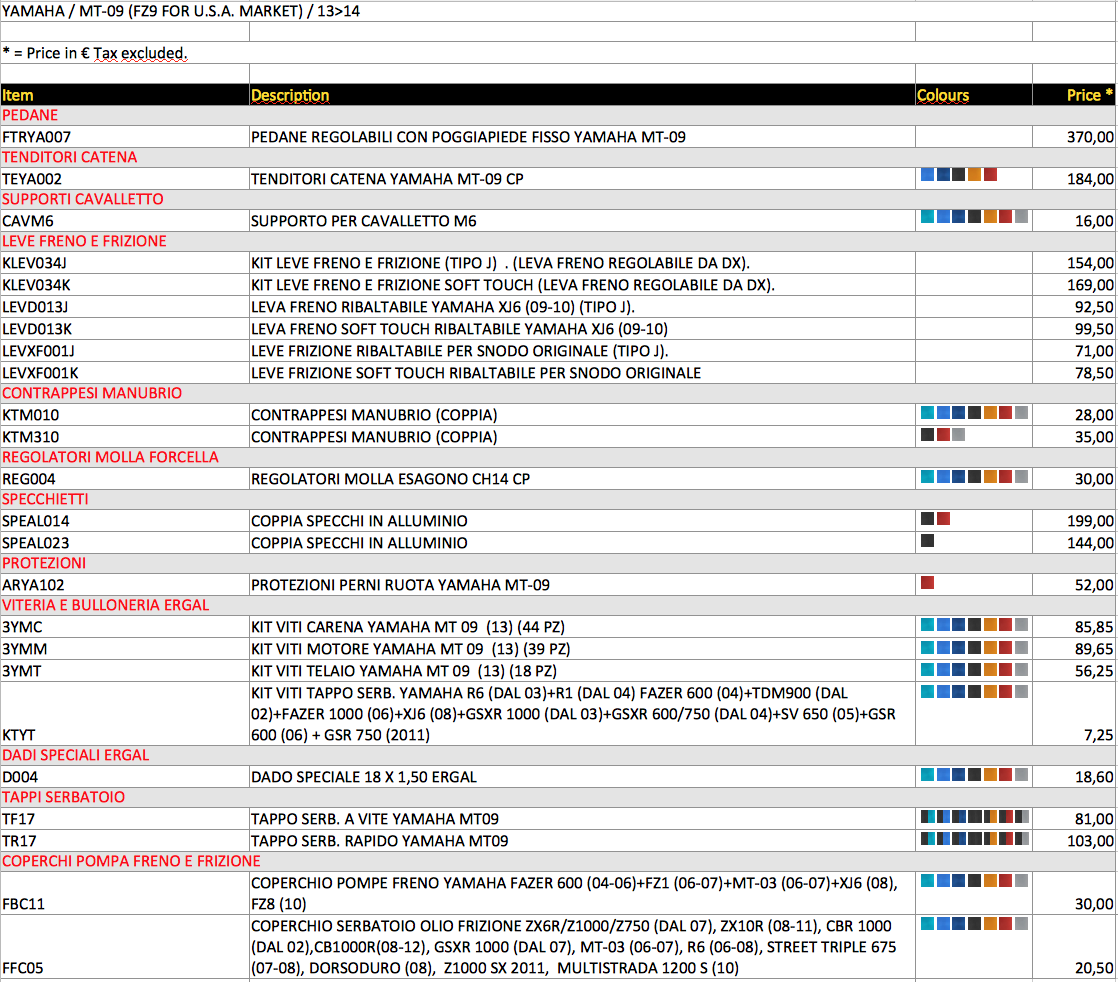Click the YAMAHA / MT-09 title line
This screenshot has height=982, width=1118.
181,11
